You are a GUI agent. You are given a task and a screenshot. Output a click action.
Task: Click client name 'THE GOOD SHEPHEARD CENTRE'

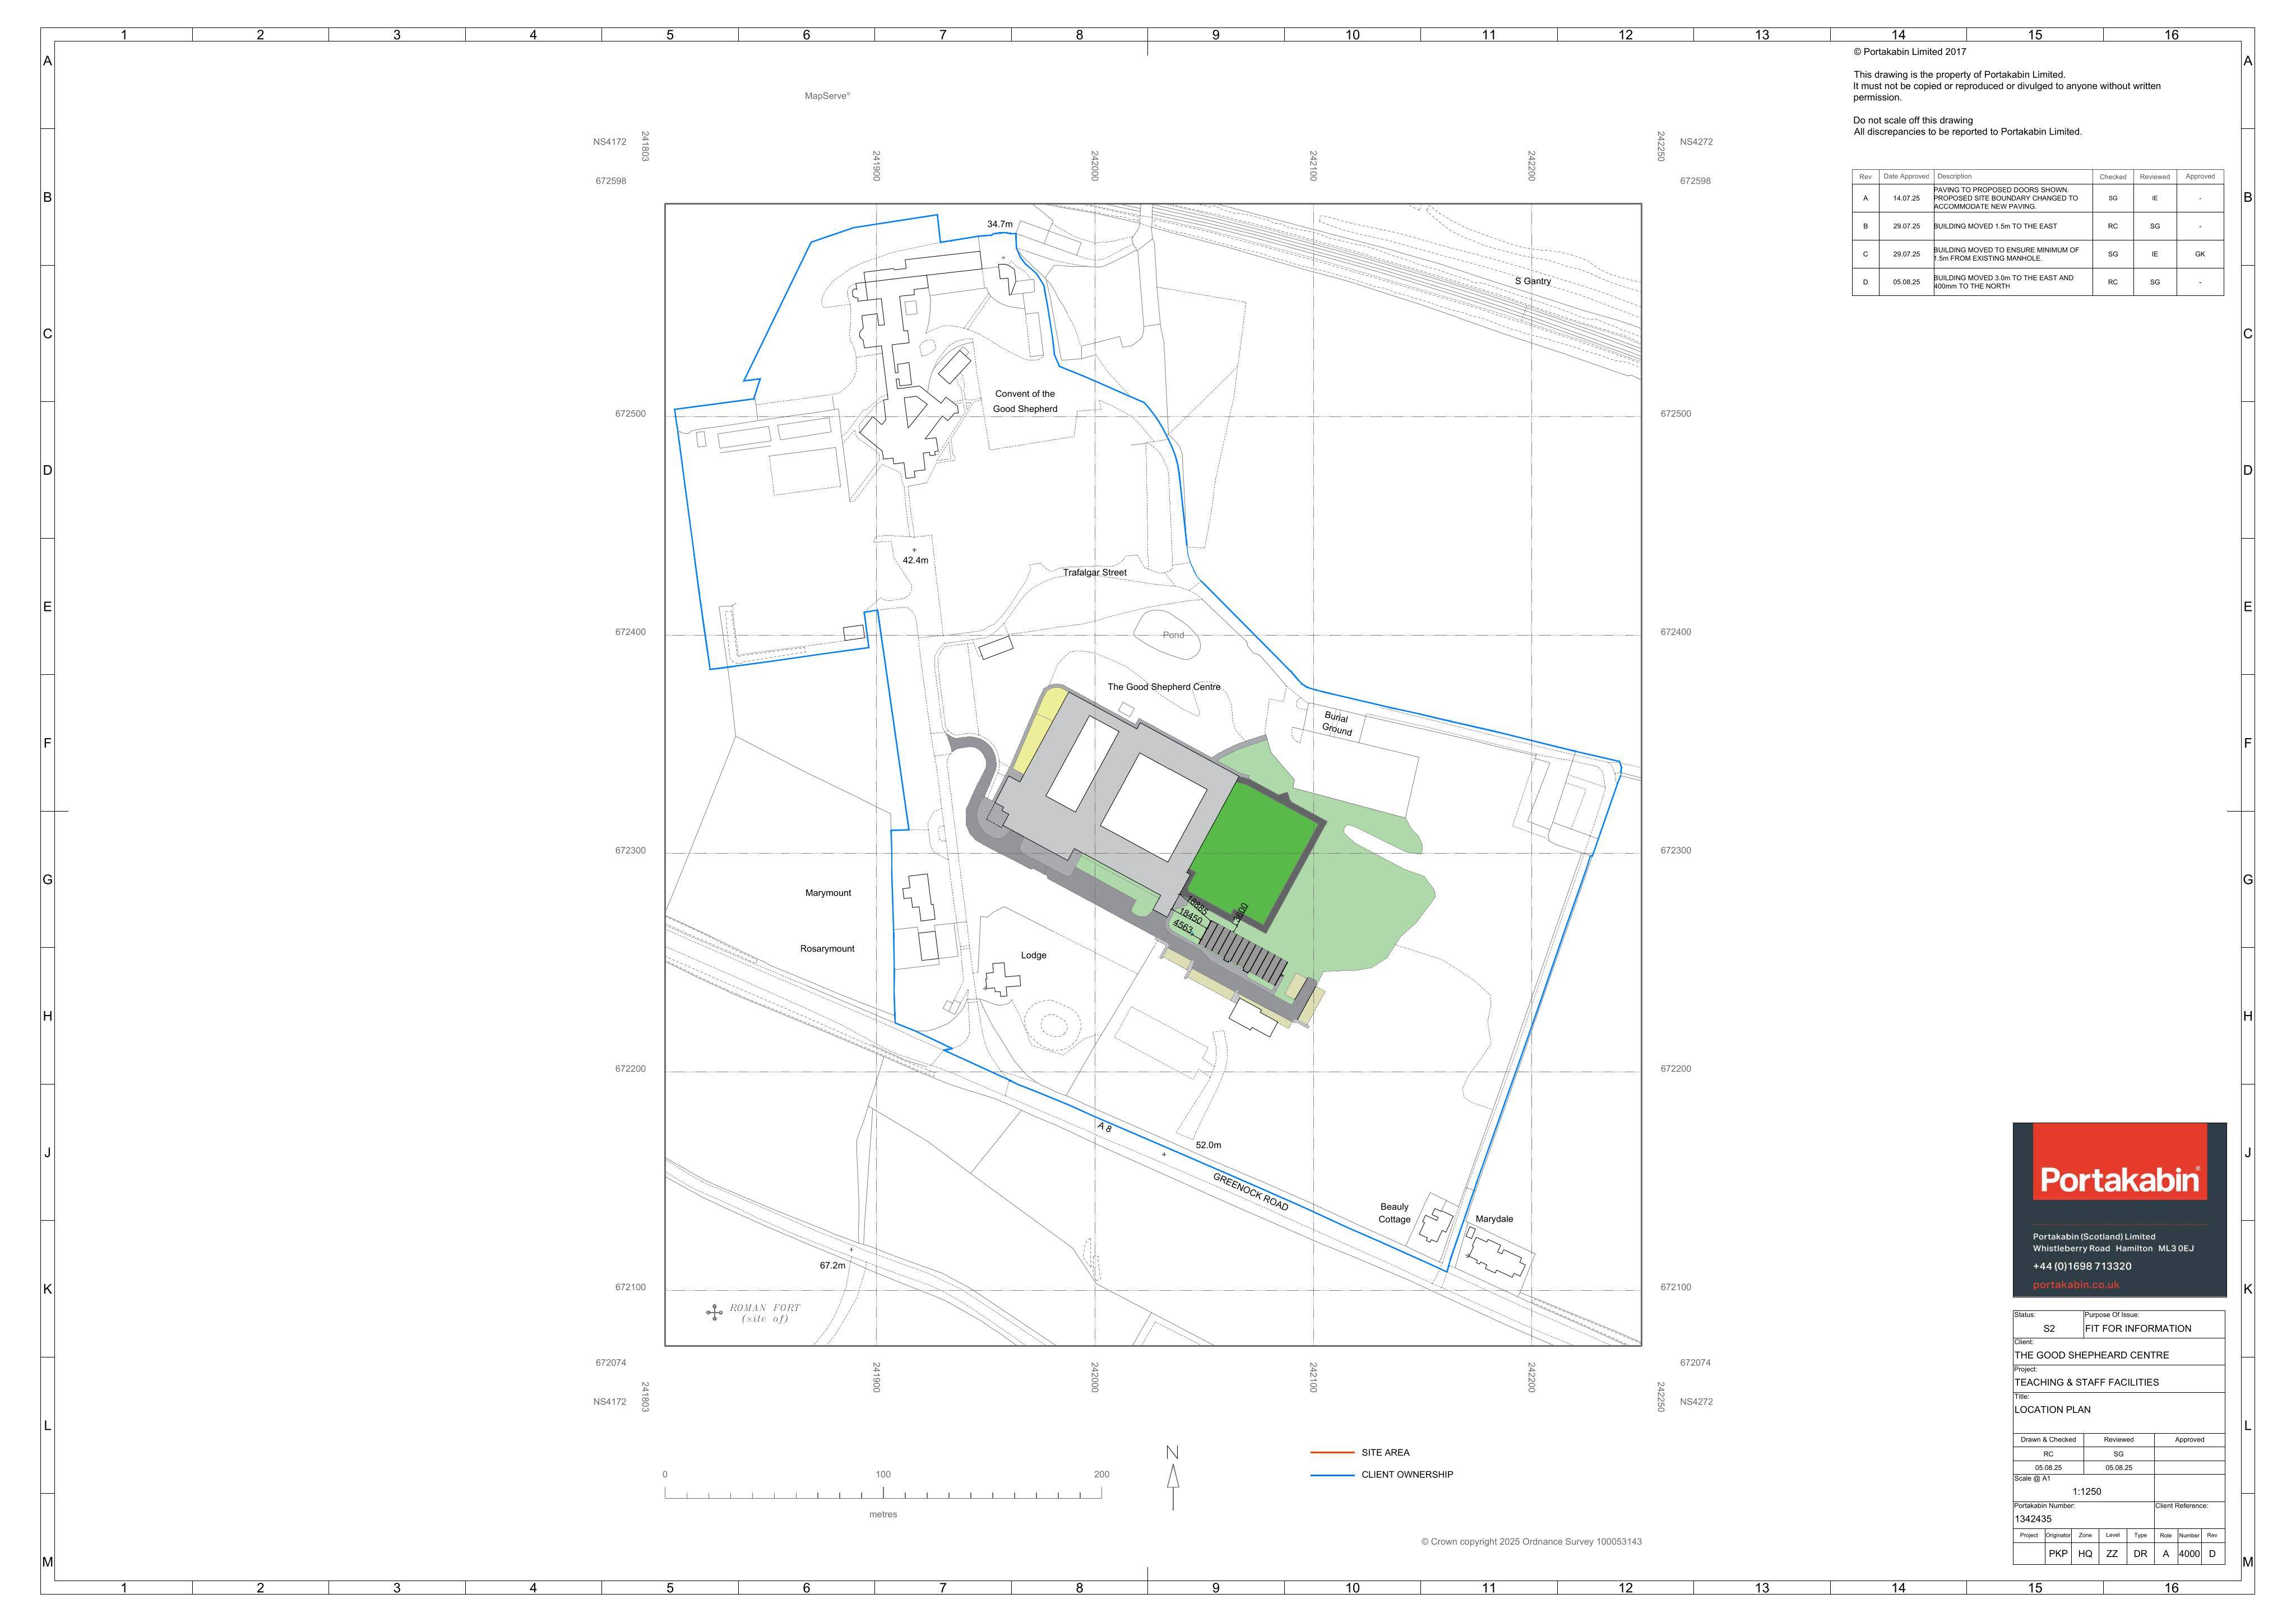(x=2092, y=1355)
